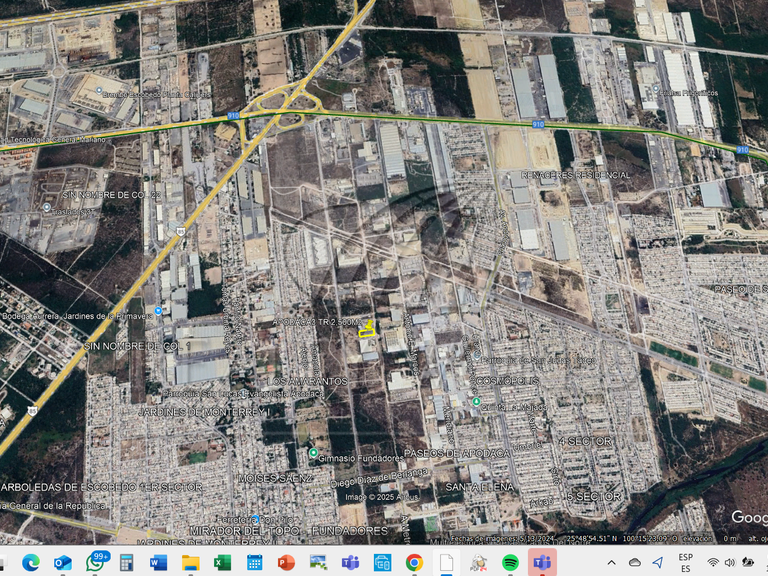Launch Google Chrome from the taskbar
The width and height of the screenshot is (768, 576).
[x=414, y=562]
